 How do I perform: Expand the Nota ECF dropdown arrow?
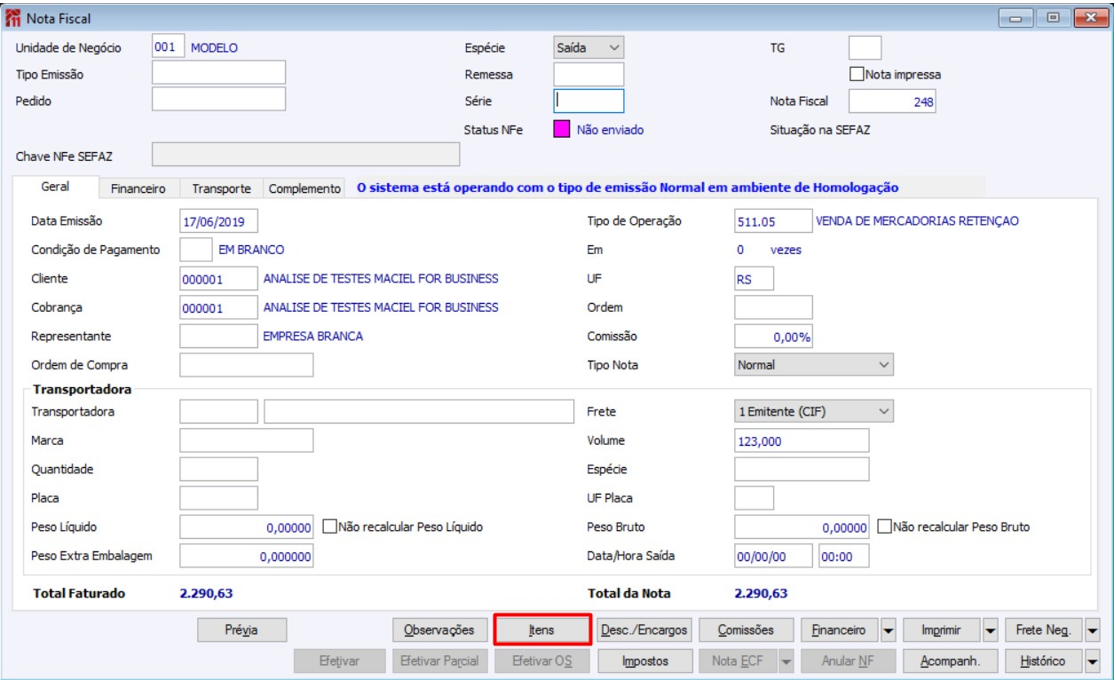click(x=786, y=661)
